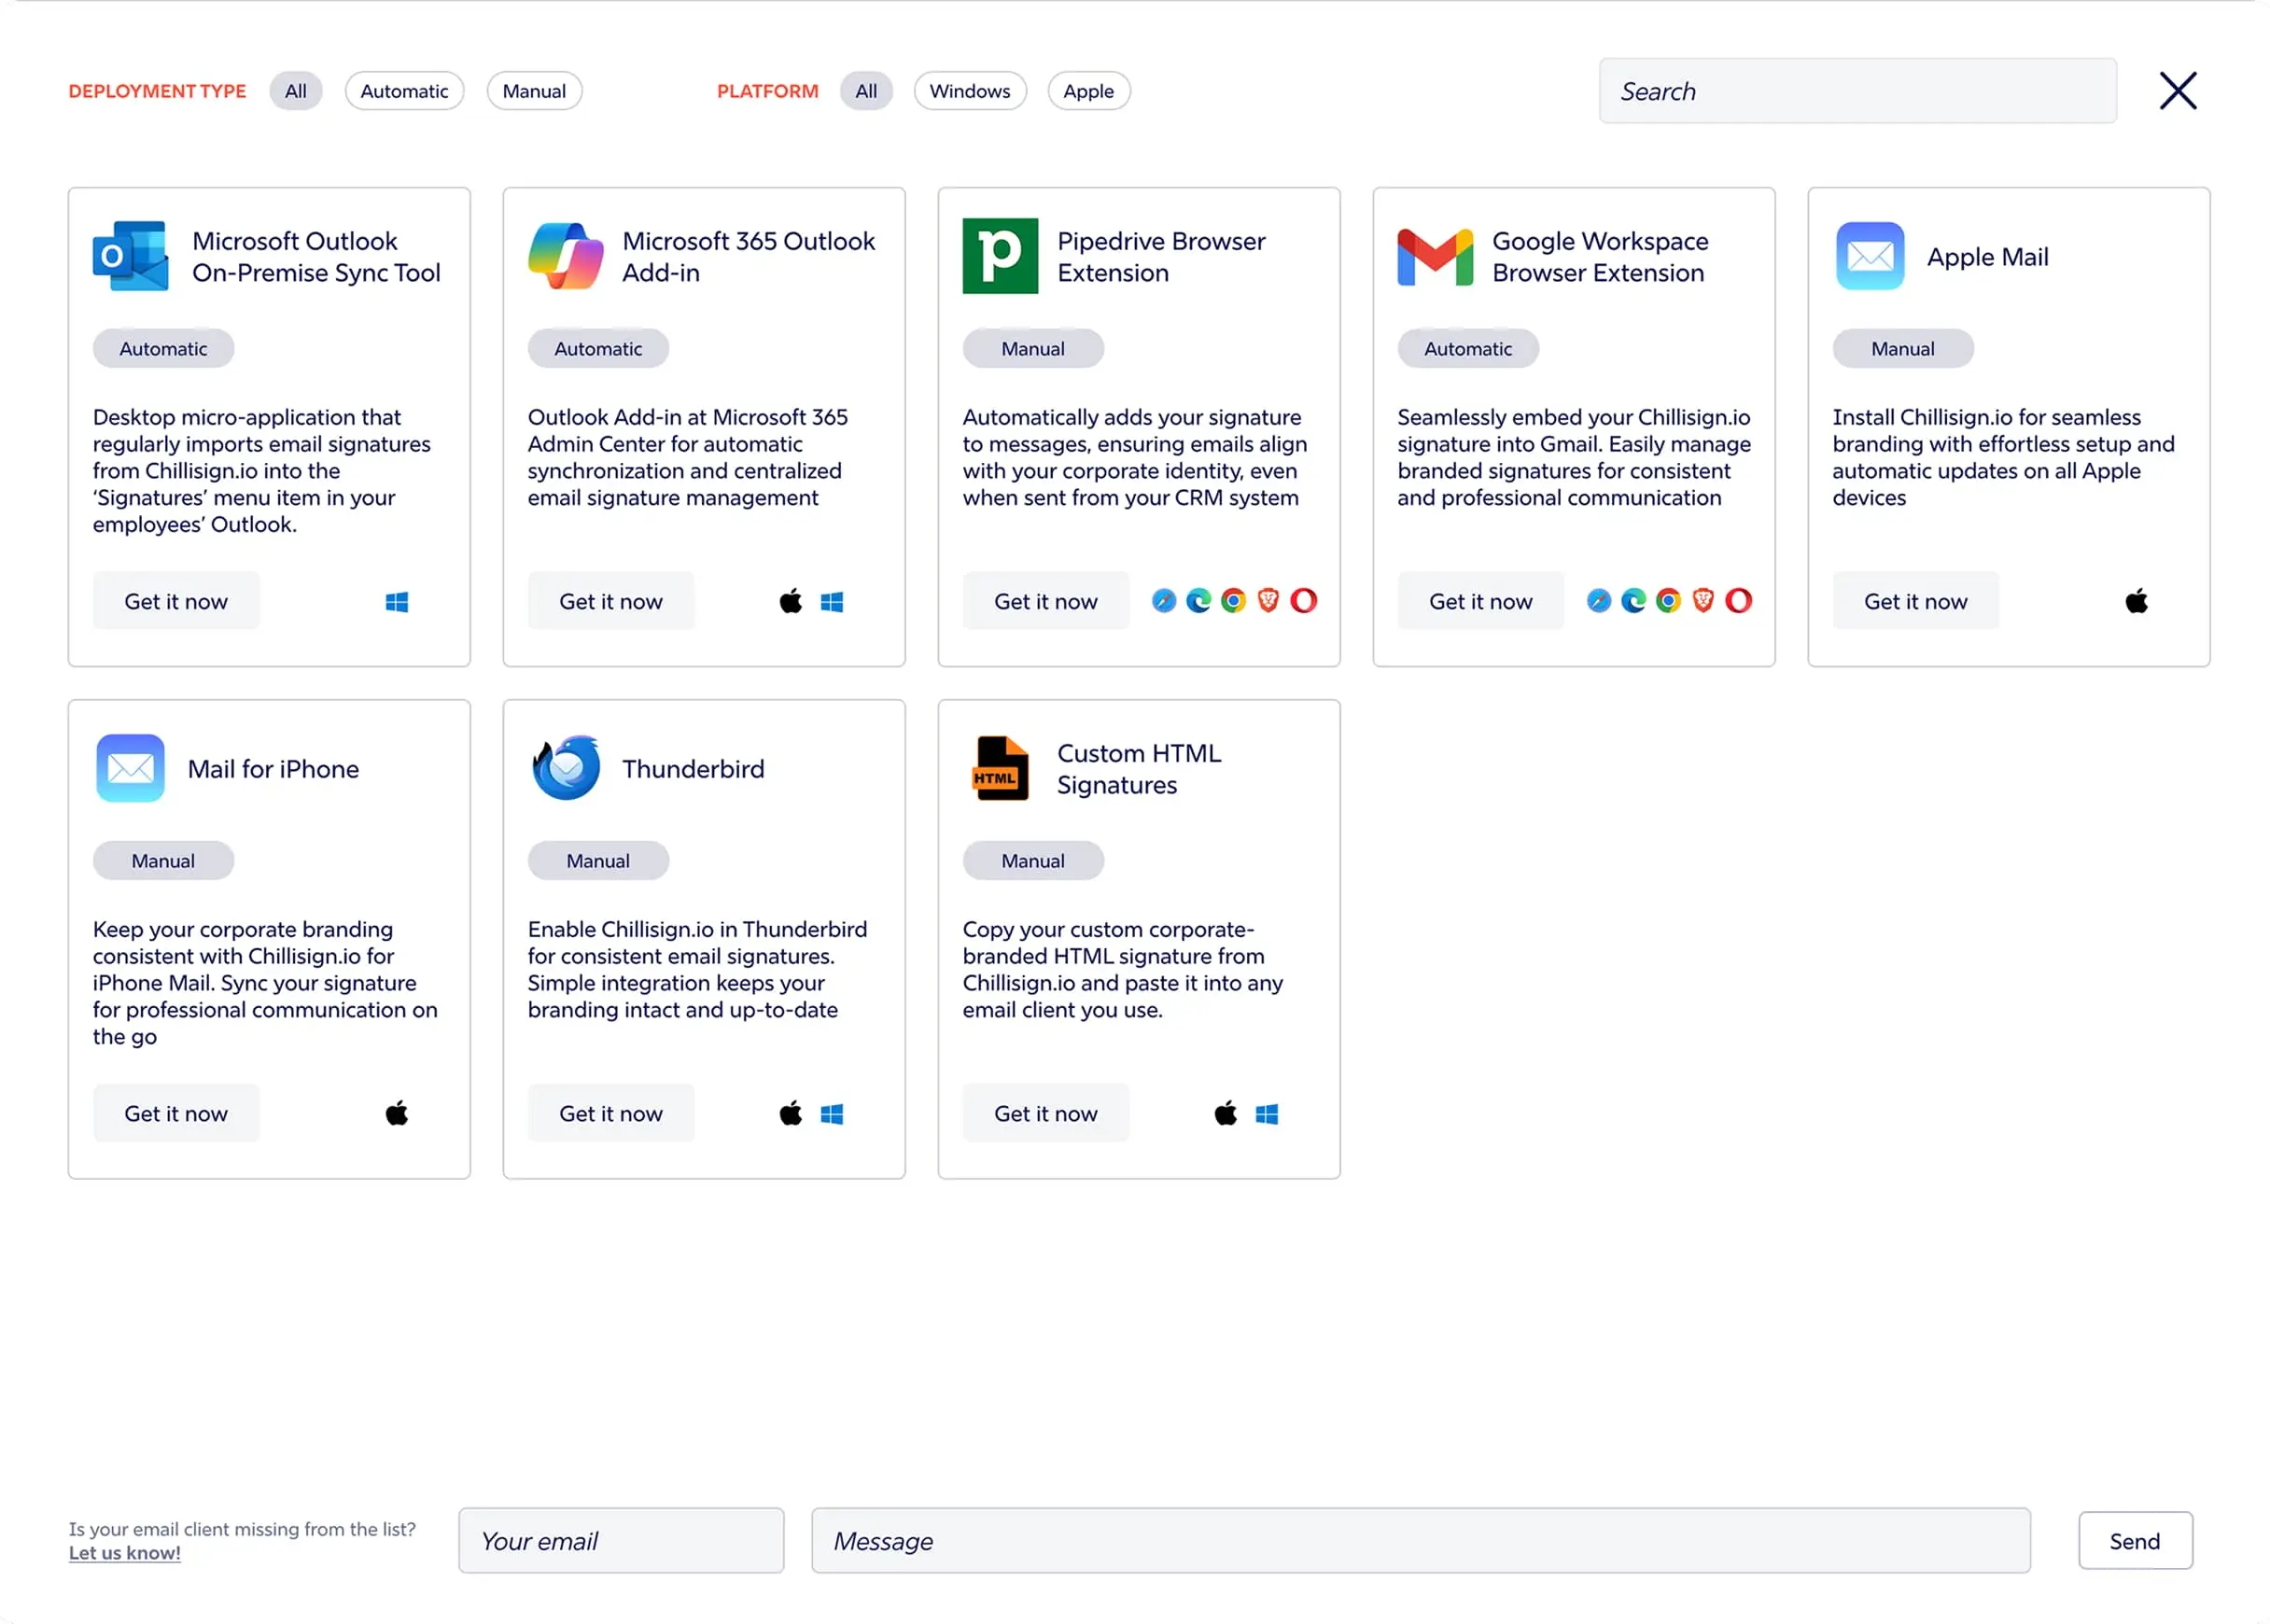Click Brave icon on Pipedrive card

point(1268,600)
